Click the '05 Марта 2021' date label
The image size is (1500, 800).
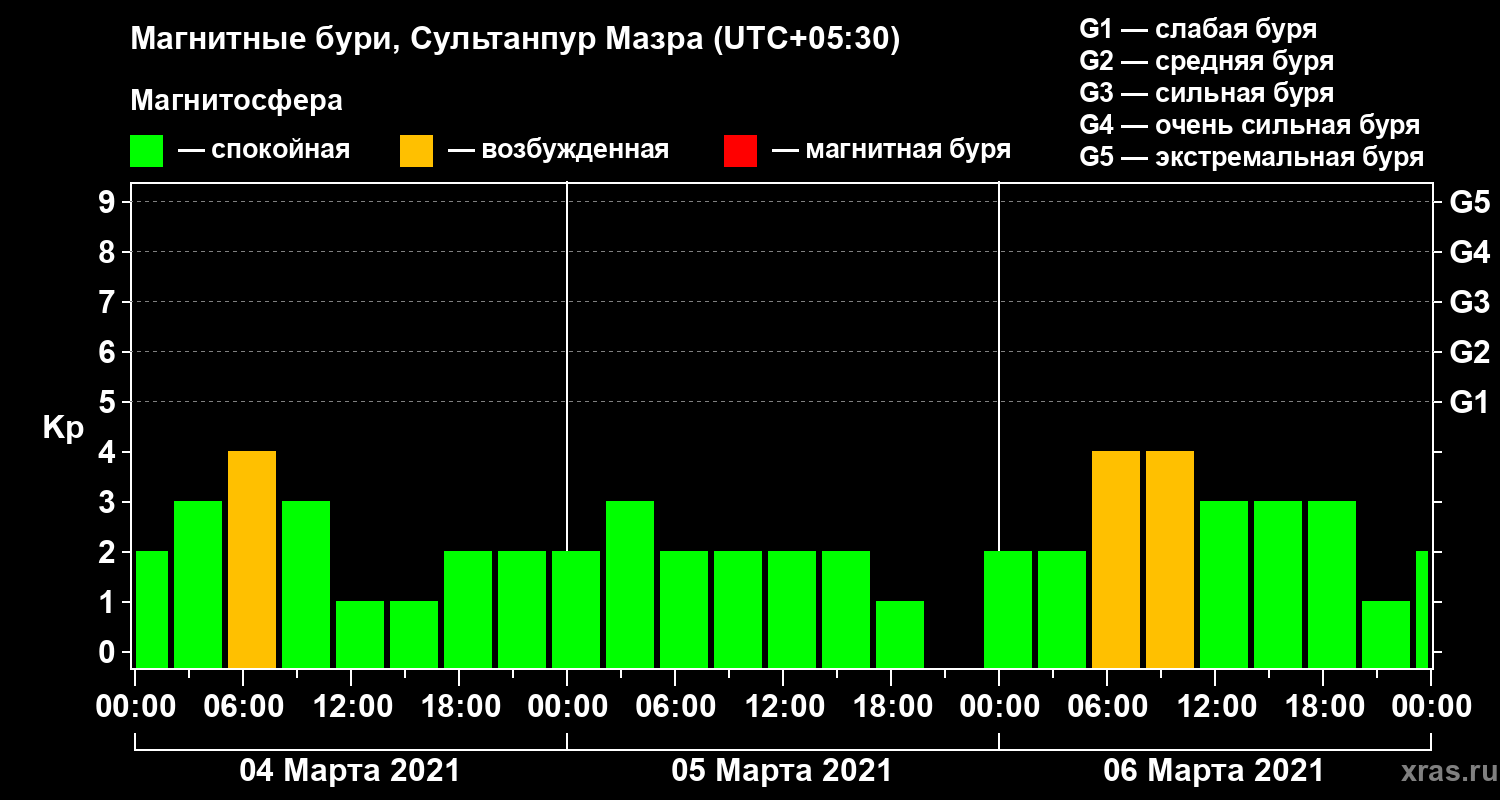(782, 771)
